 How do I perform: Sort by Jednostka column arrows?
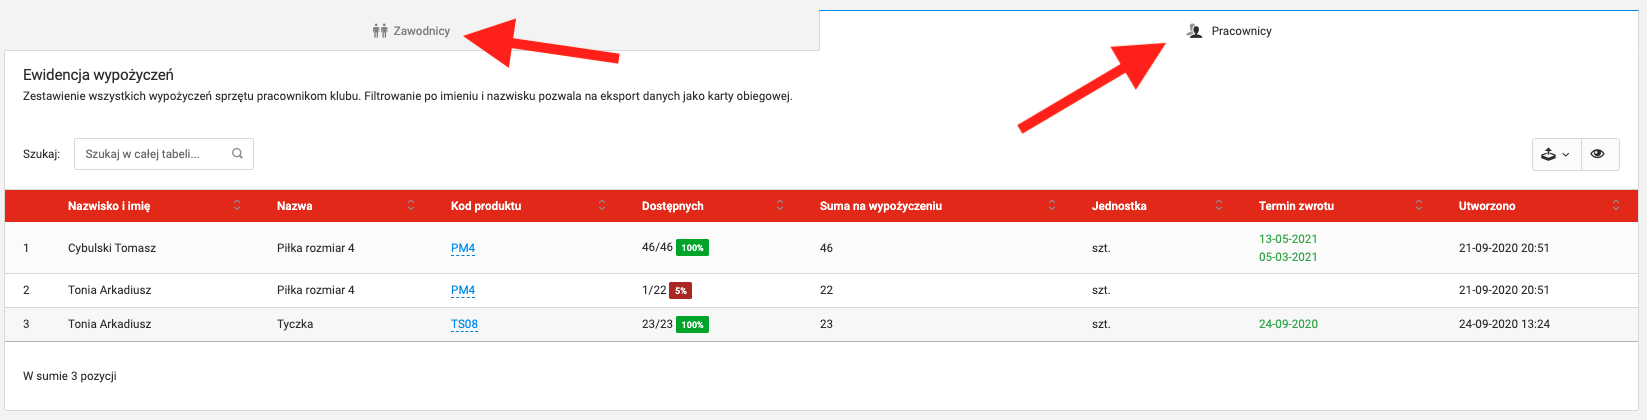point(1219,206)
